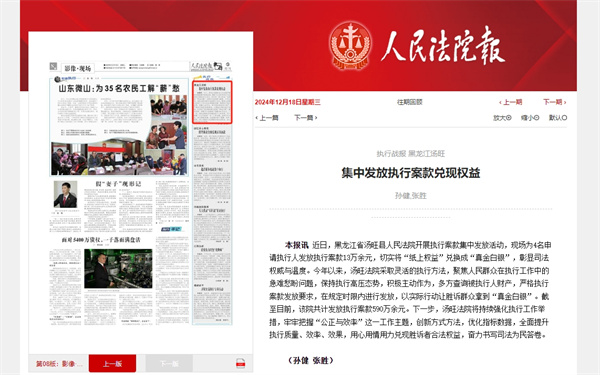Click the QR code icon on newspaper page
Viewport: 600px width, 375px height.
pos(53,66)
